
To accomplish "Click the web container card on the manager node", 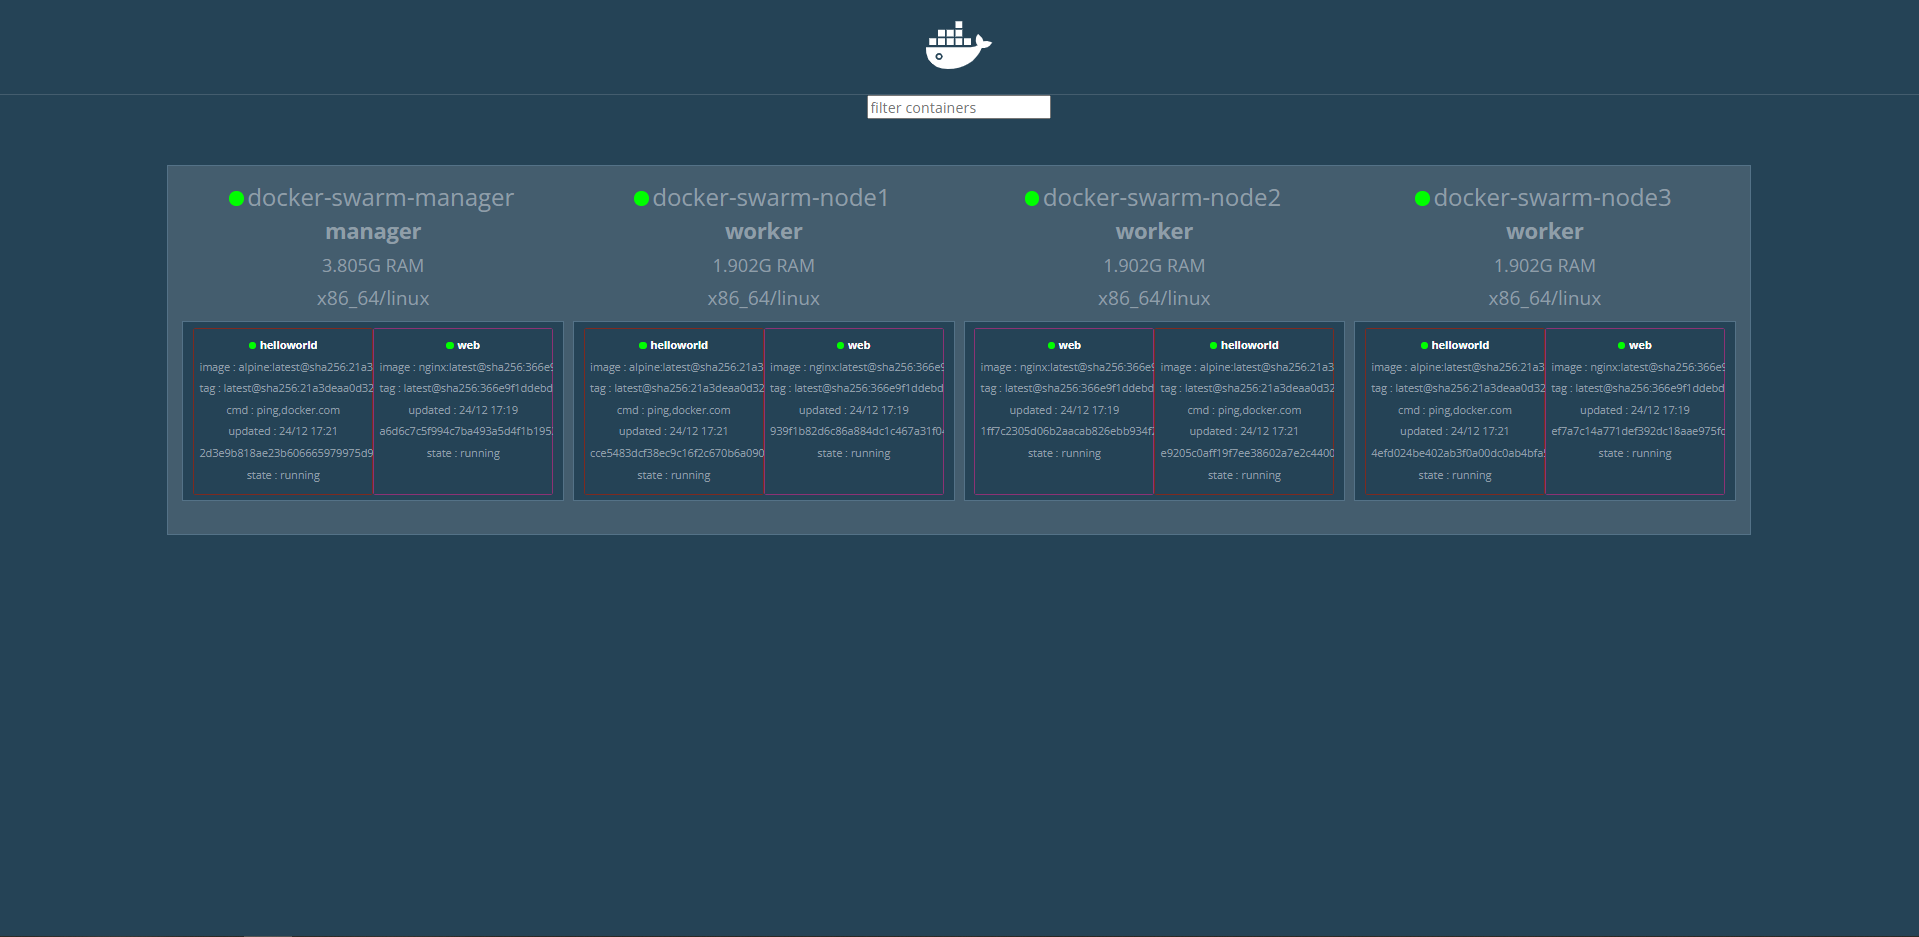I will pos(463,410).
